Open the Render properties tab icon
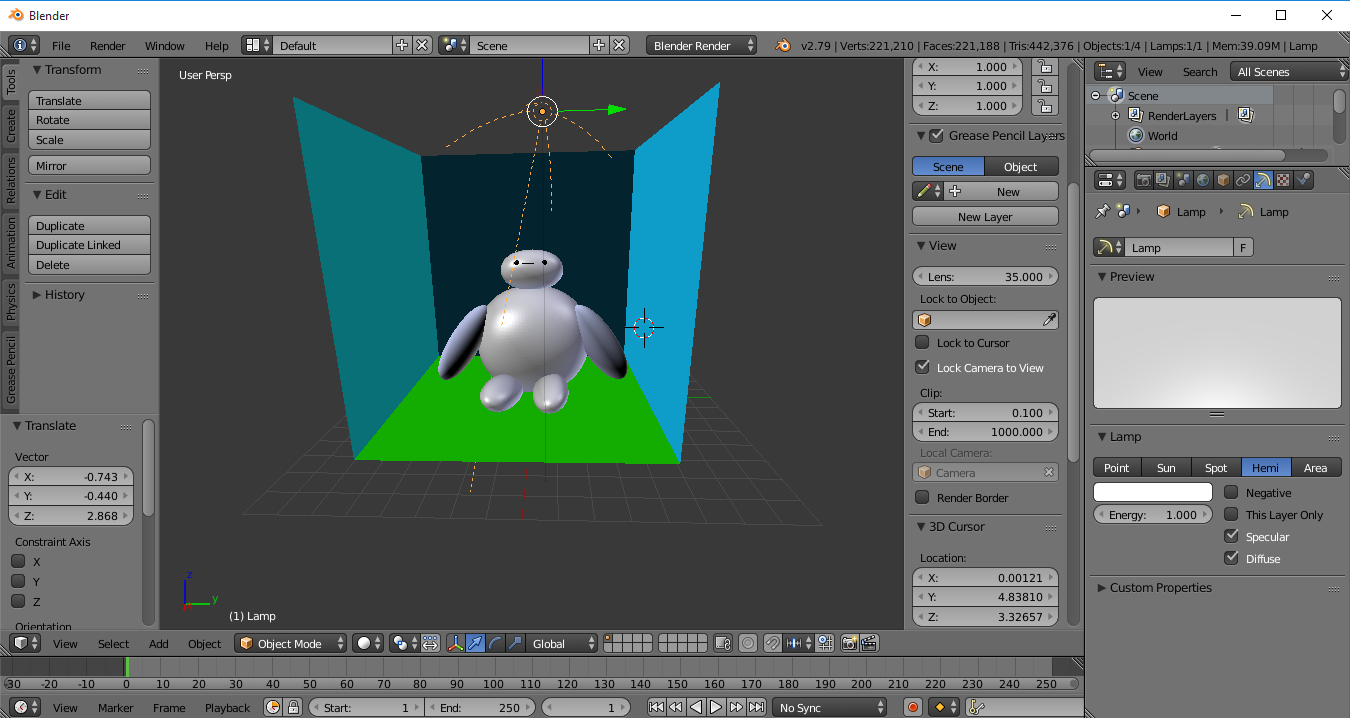The image size is (1350, 718). tap(1143, 180)
